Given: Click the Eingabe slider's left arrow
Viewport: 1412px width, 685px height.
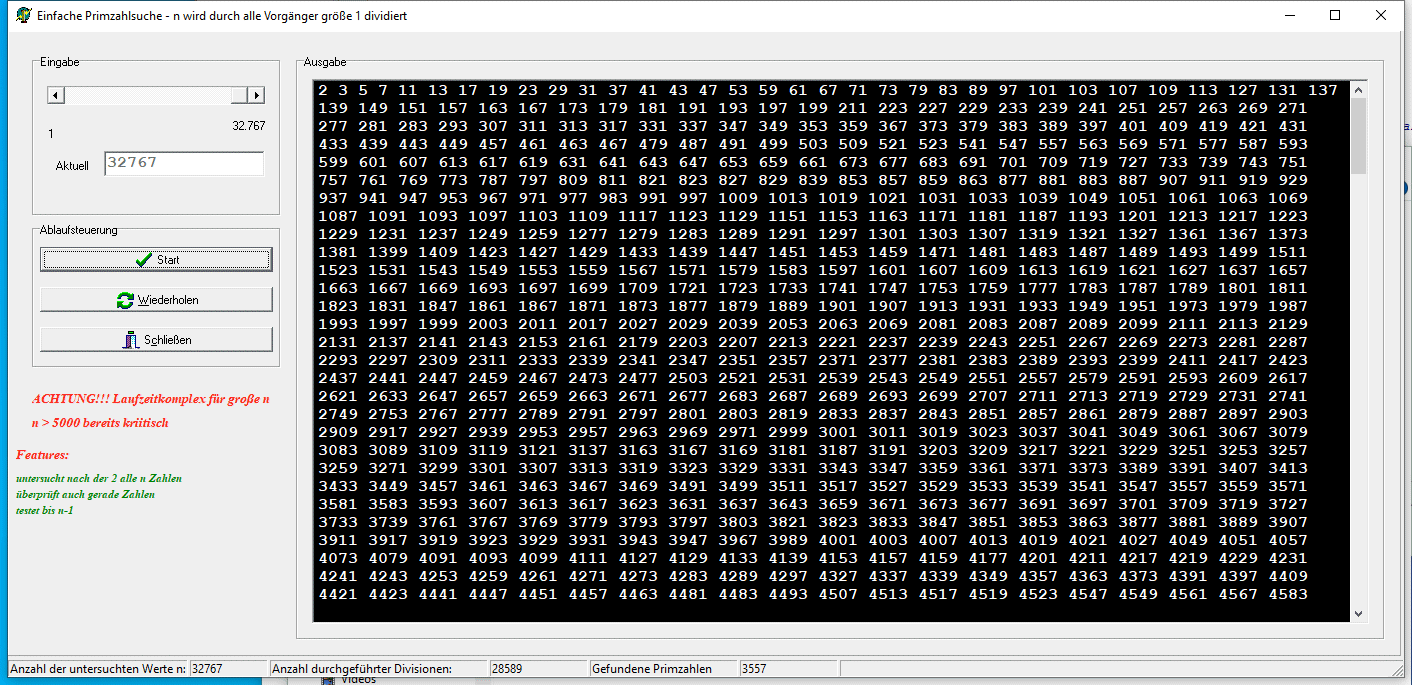Looking at the screenshot, I should click(56, 95).
